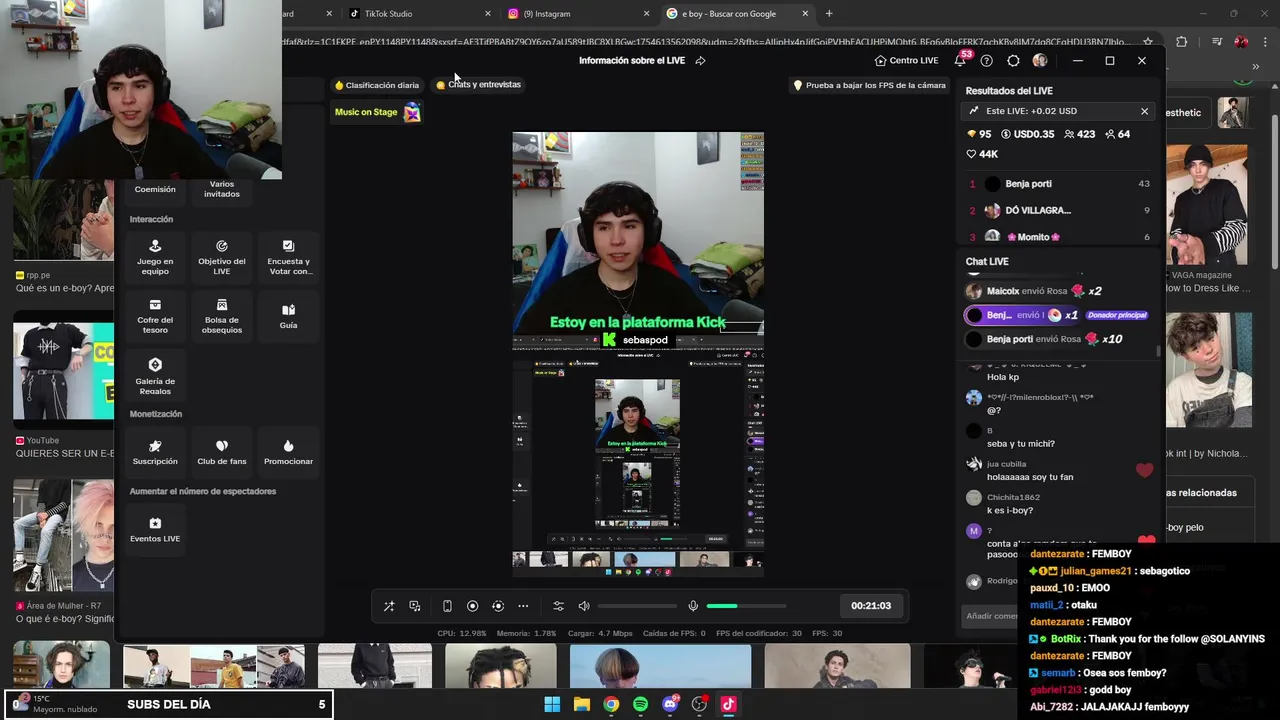The image size is (1280, 720).
Task: Click the magic wand effects icon
Action: [389, 606]
